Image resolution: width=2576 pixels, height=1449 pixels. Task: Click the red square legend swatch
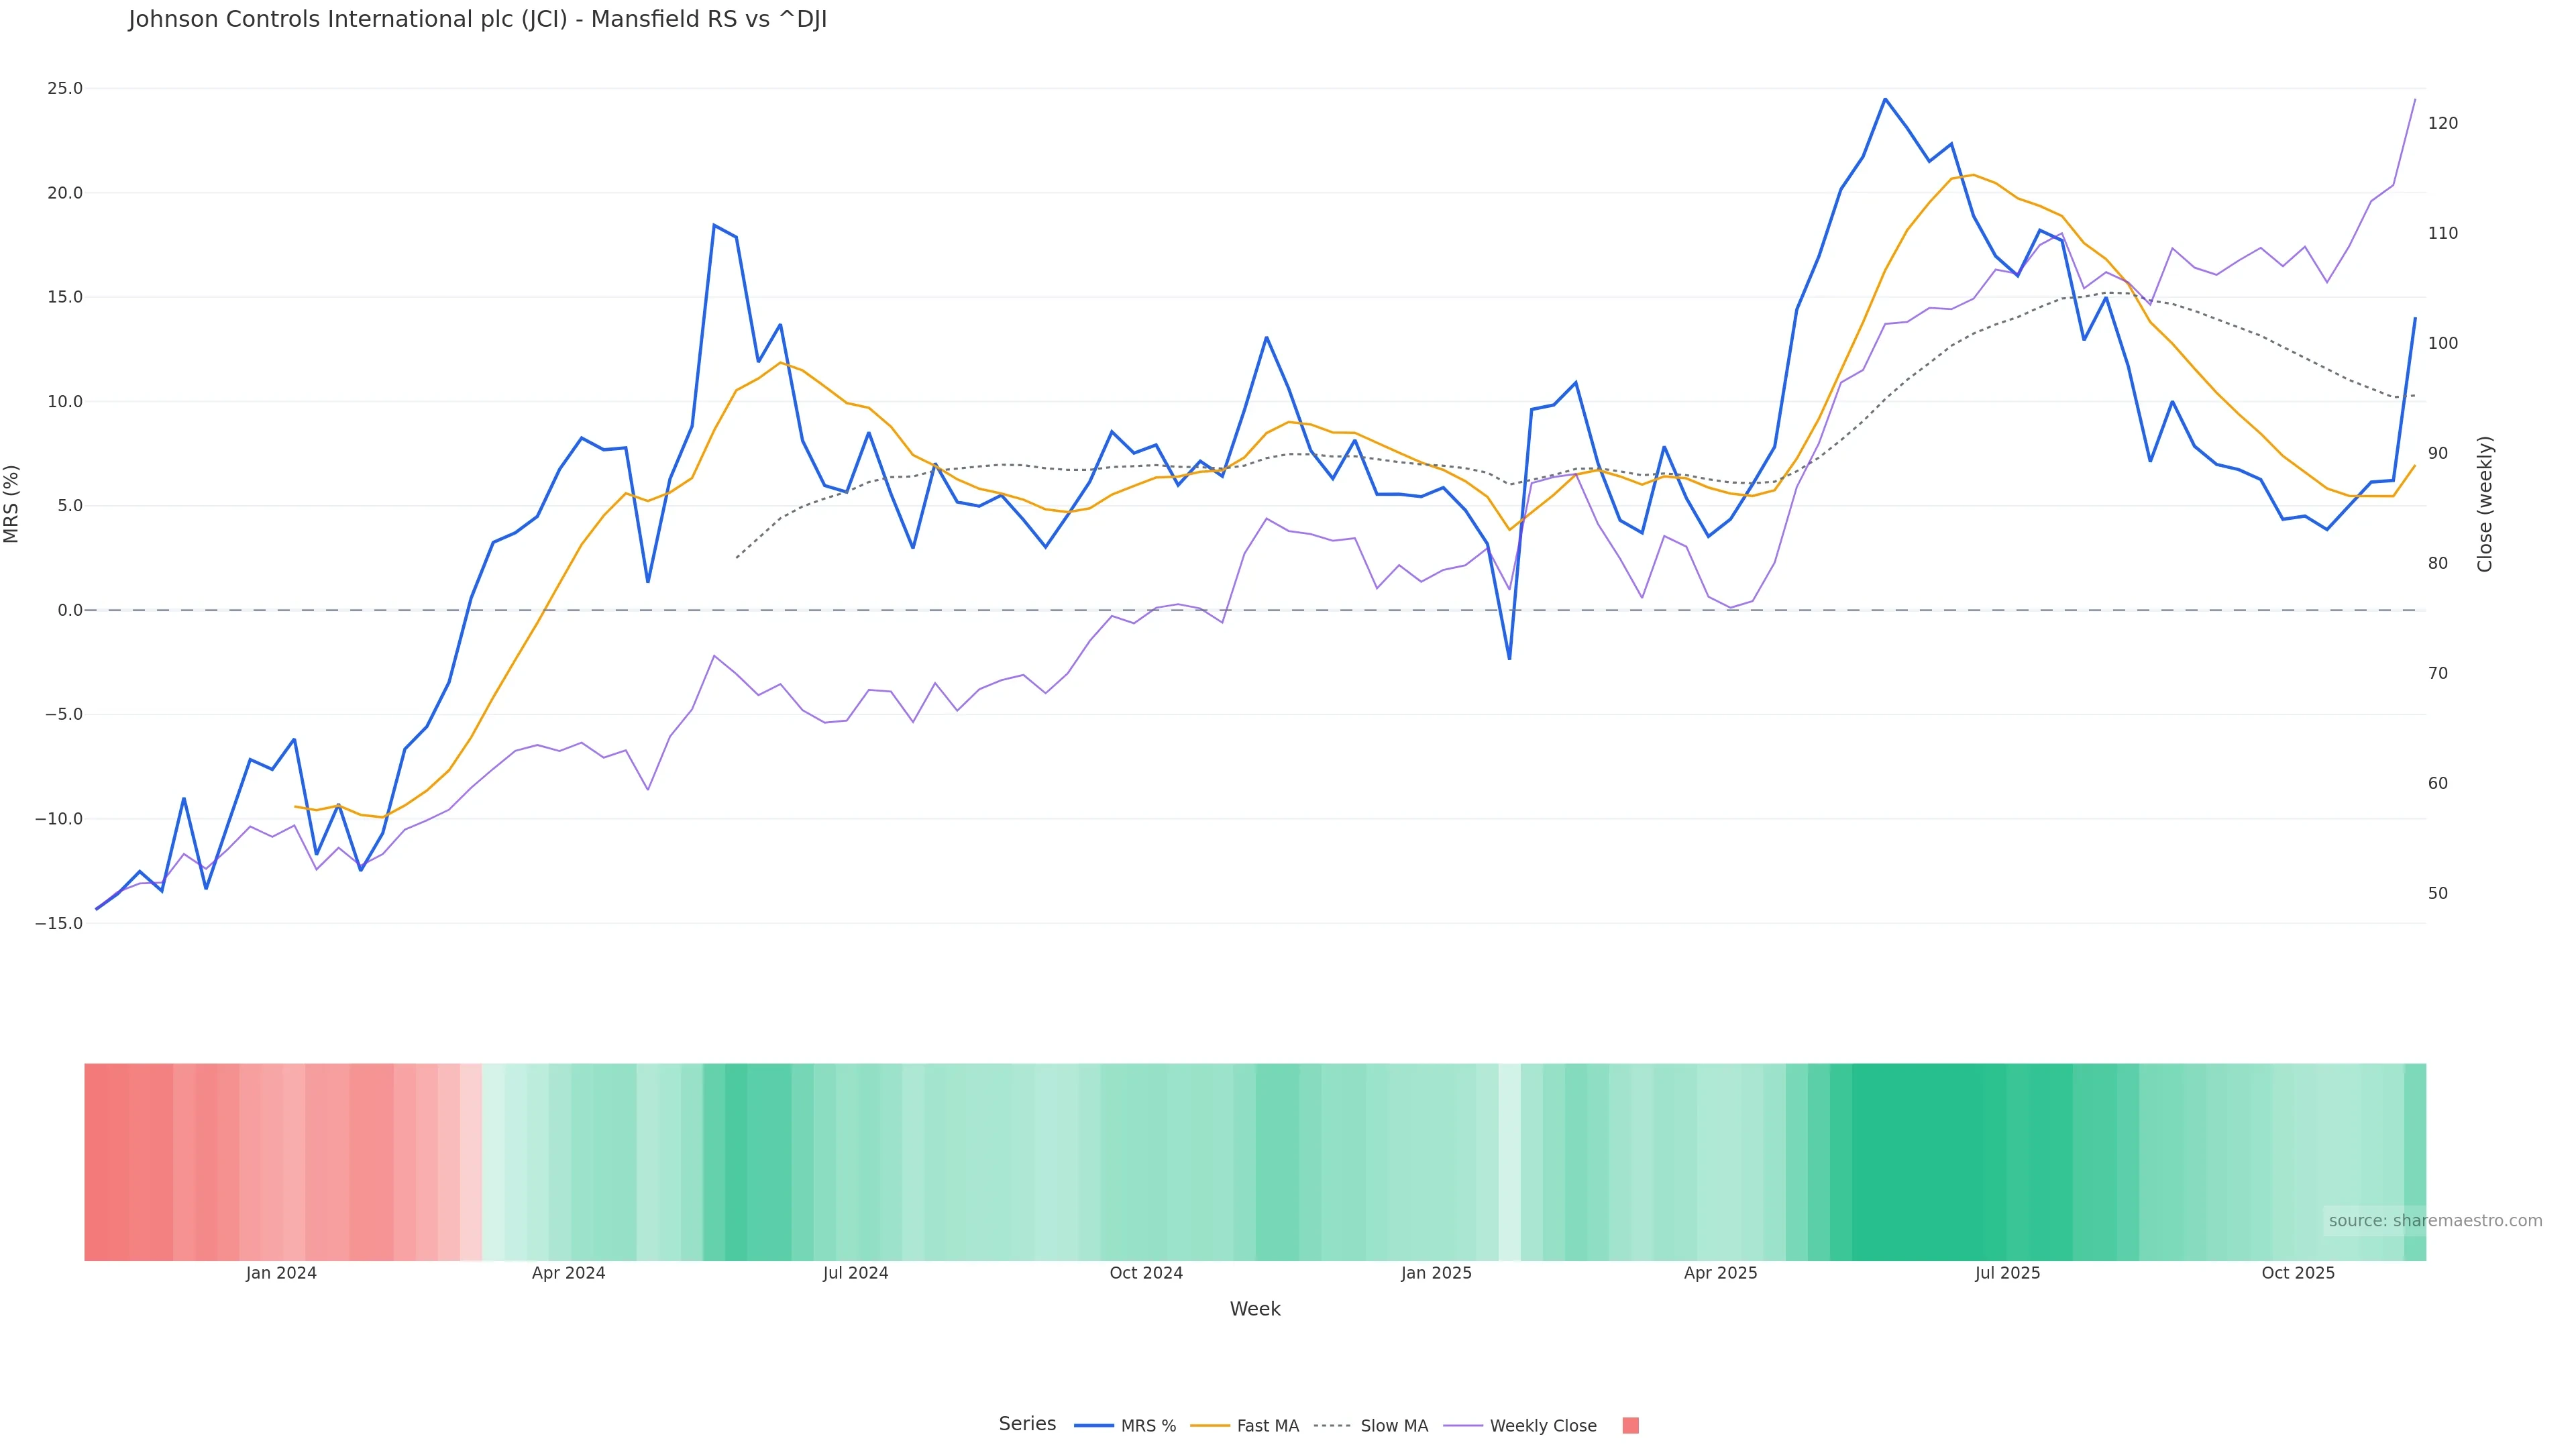click(x=1630, y=1426)
